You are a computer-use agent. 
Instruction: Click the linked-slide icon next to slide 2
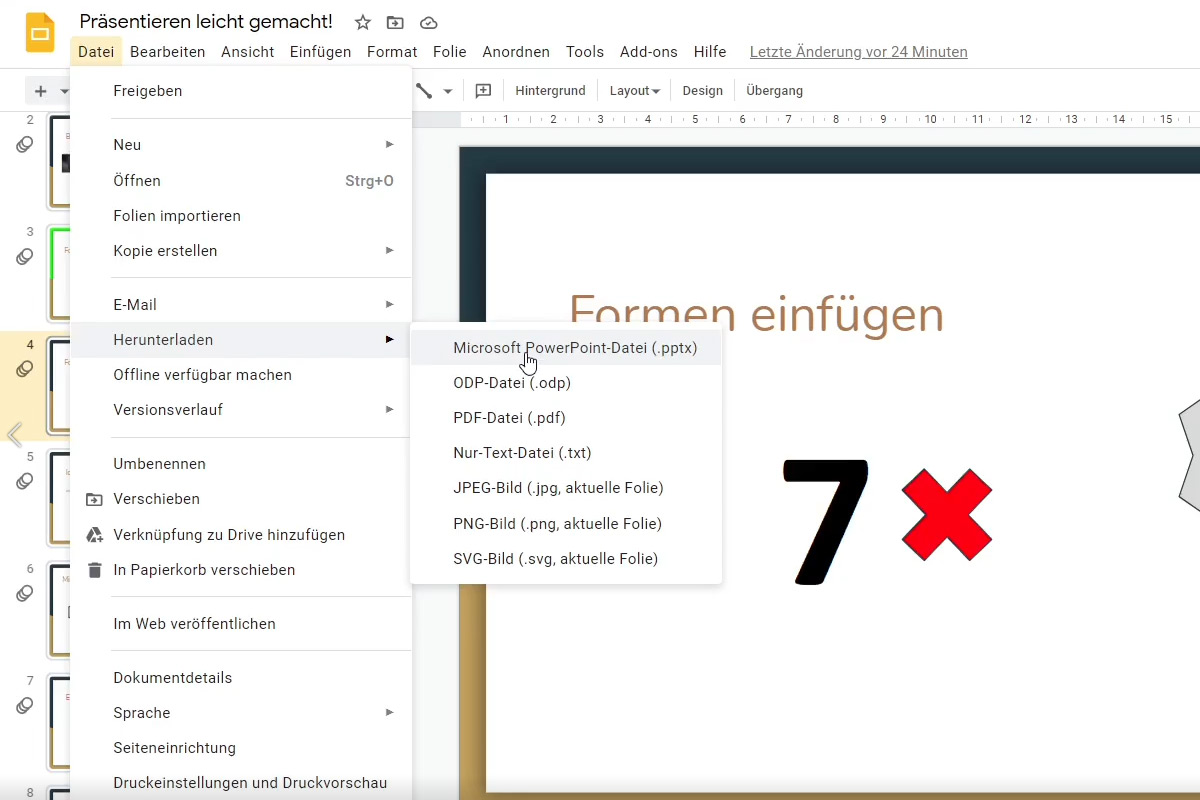point(25,146)
